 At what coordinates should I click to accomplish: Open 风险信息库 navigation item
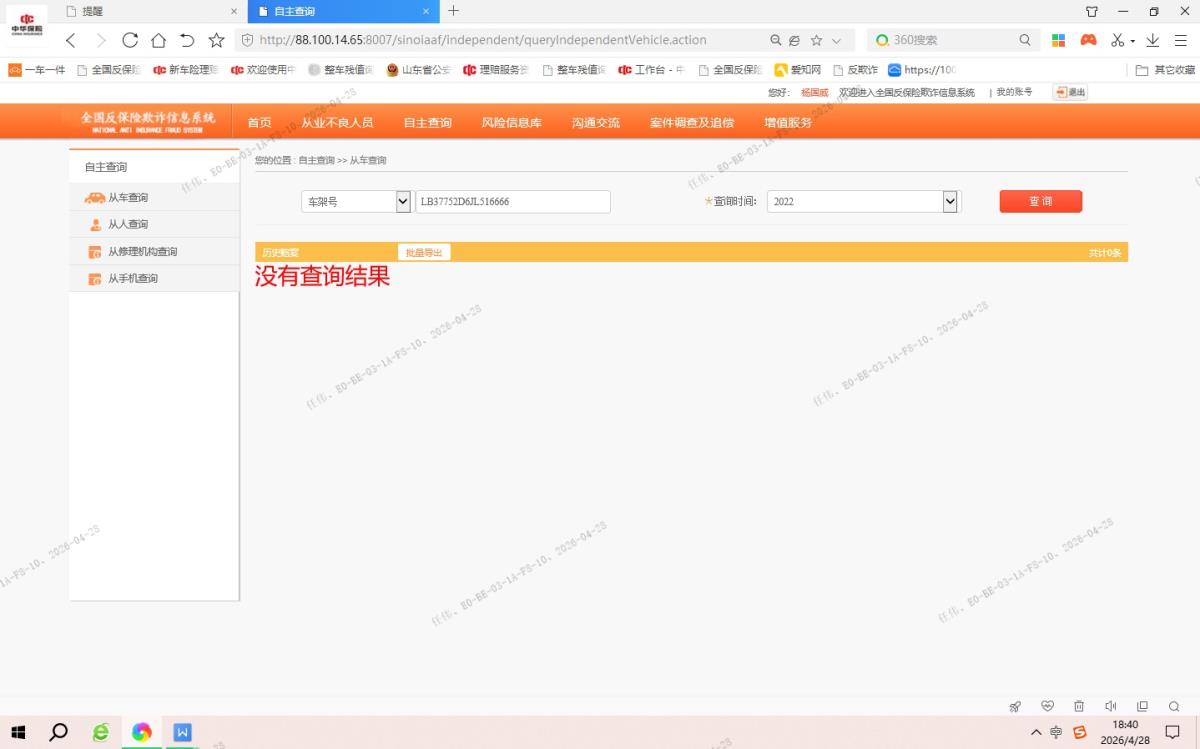point(511,122)
